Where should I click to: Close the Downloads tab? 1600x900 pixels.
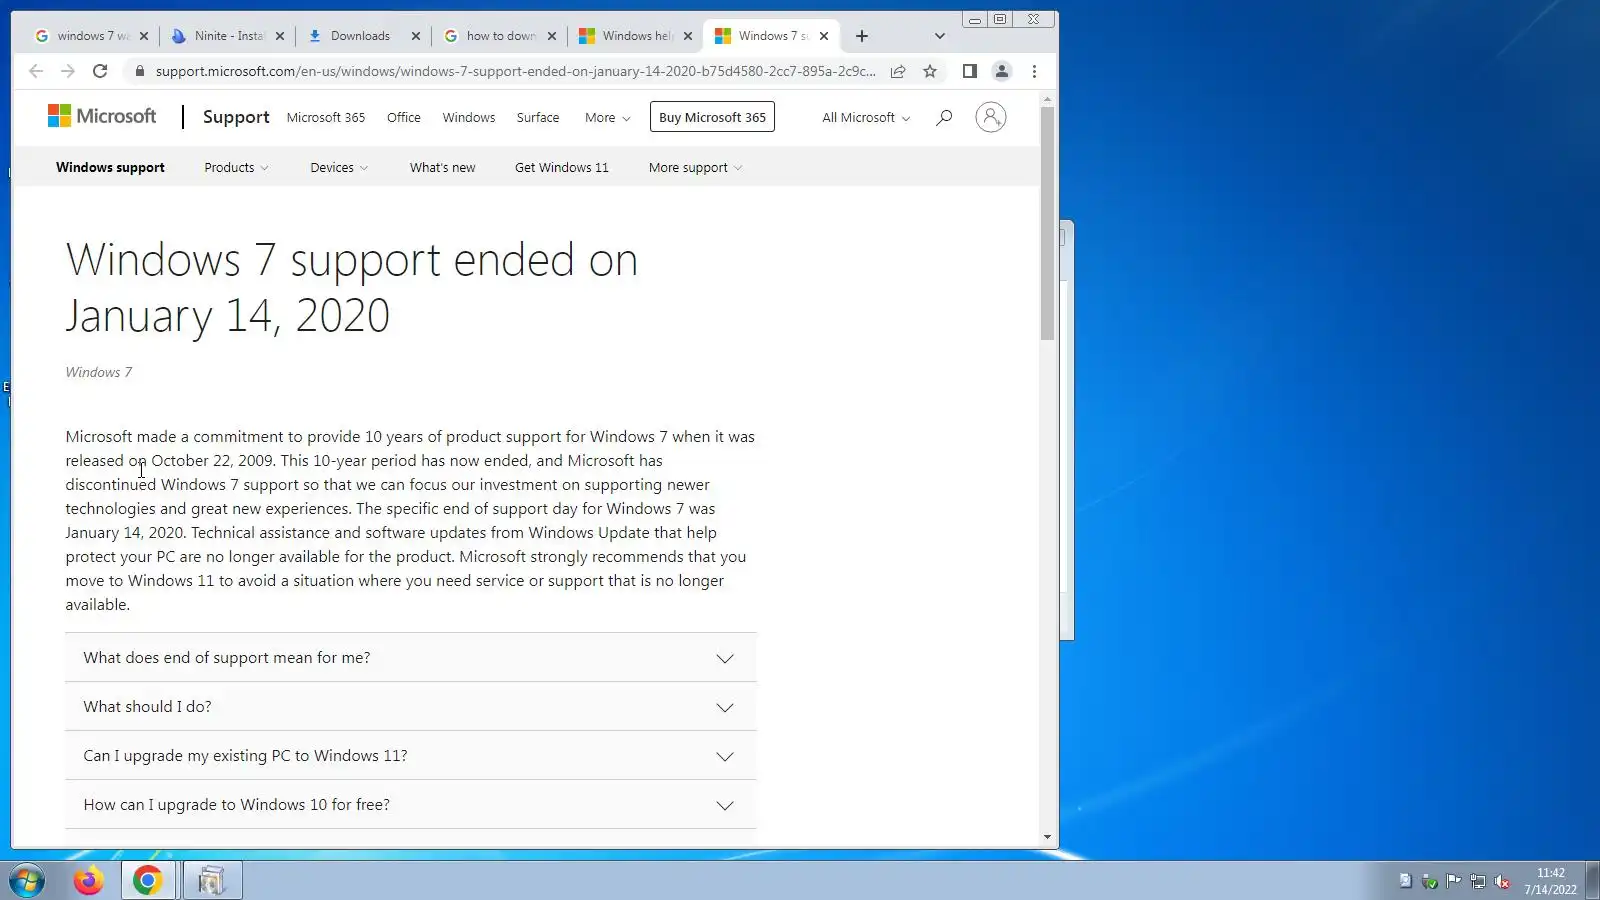416,36
